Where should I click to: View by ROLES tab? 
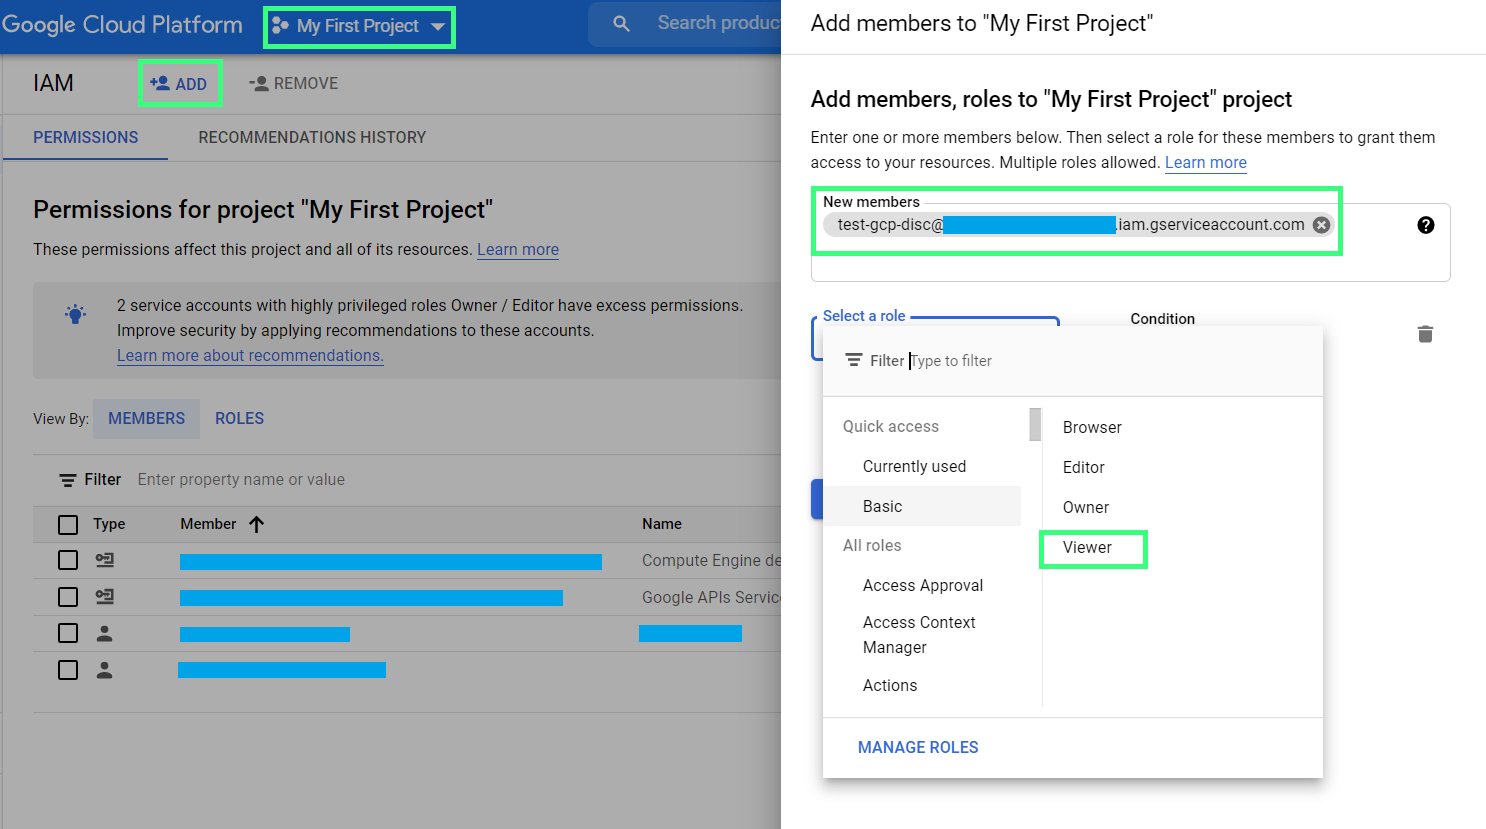[x=240, y=418]
